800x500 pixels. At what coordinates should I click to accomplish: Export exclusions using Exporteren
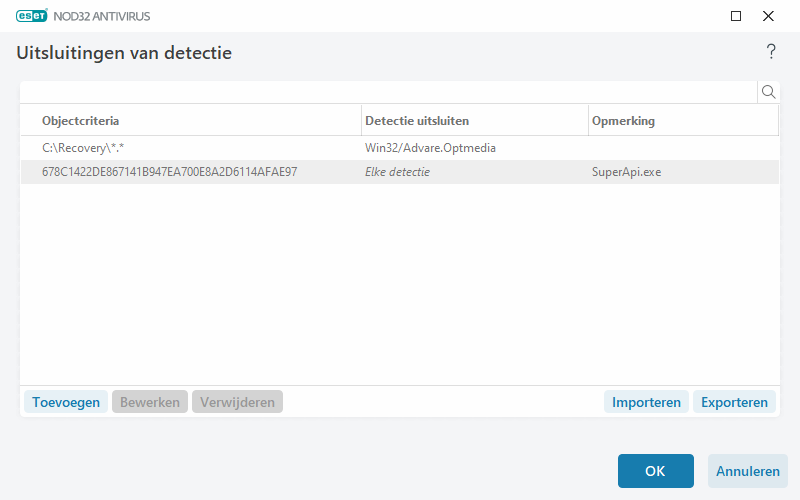coord(735,402)
